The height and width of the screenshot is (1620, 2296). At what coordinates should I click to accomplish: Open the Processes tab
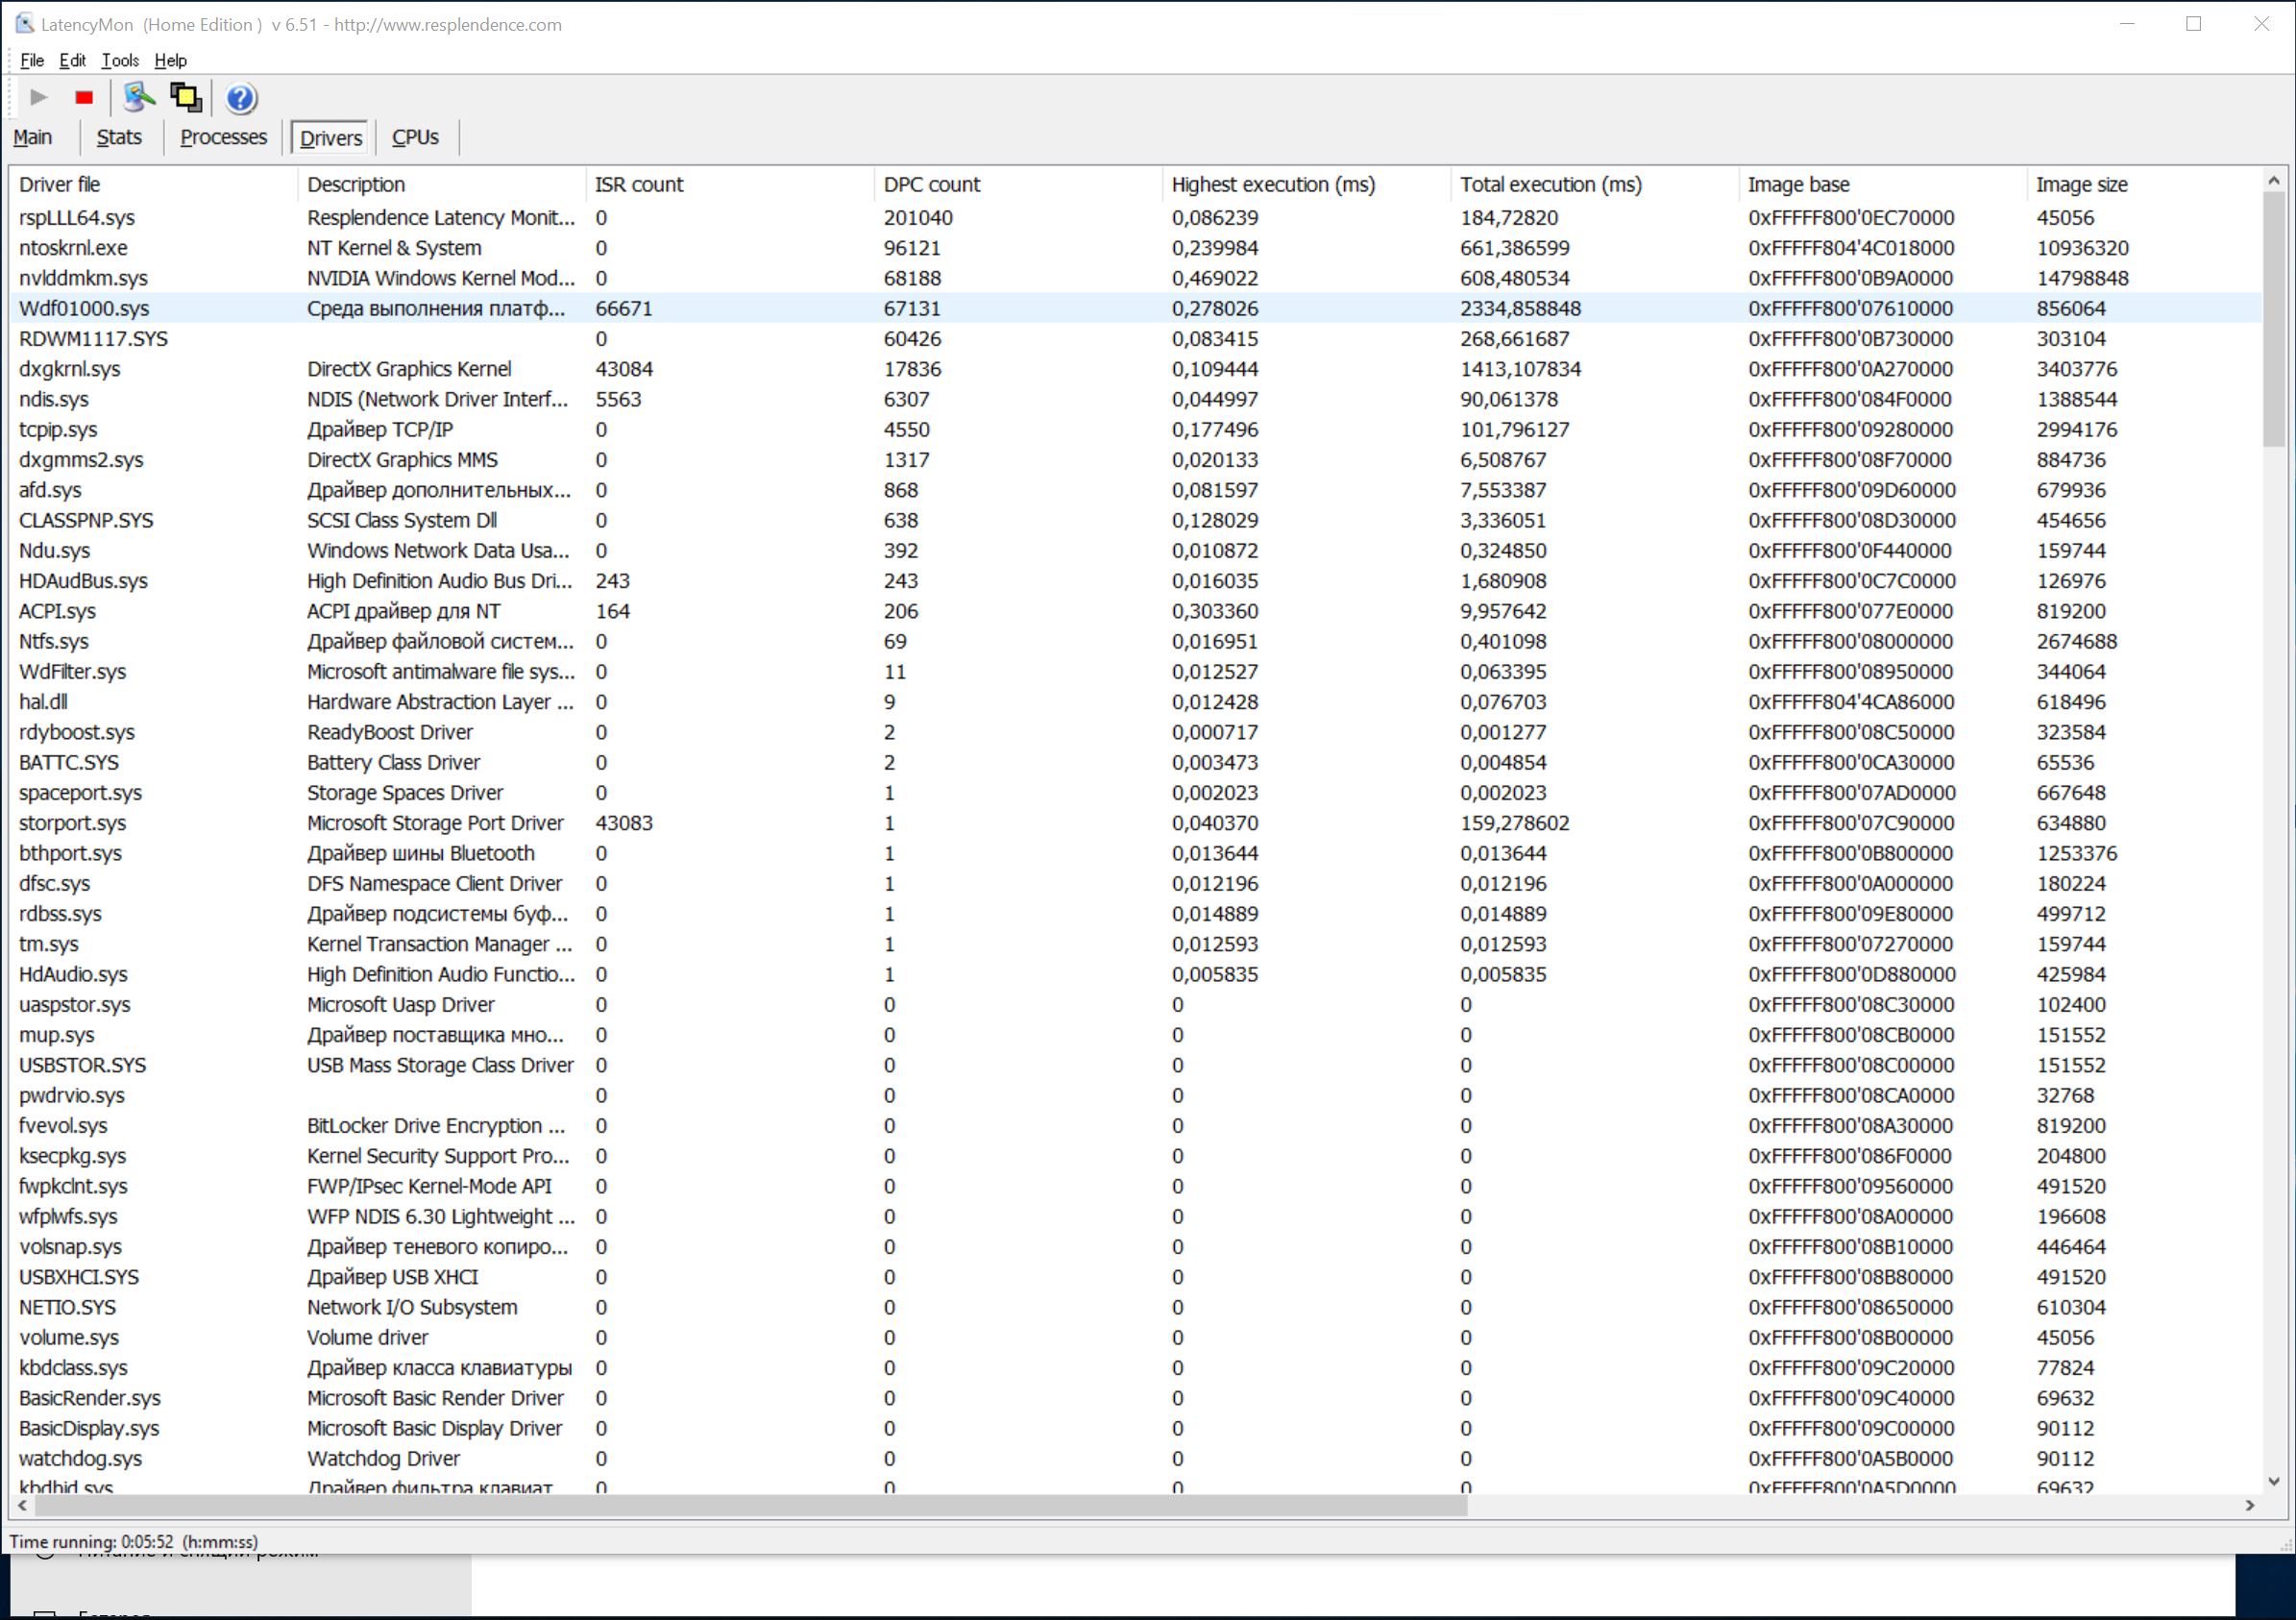(x=223, y=137)
